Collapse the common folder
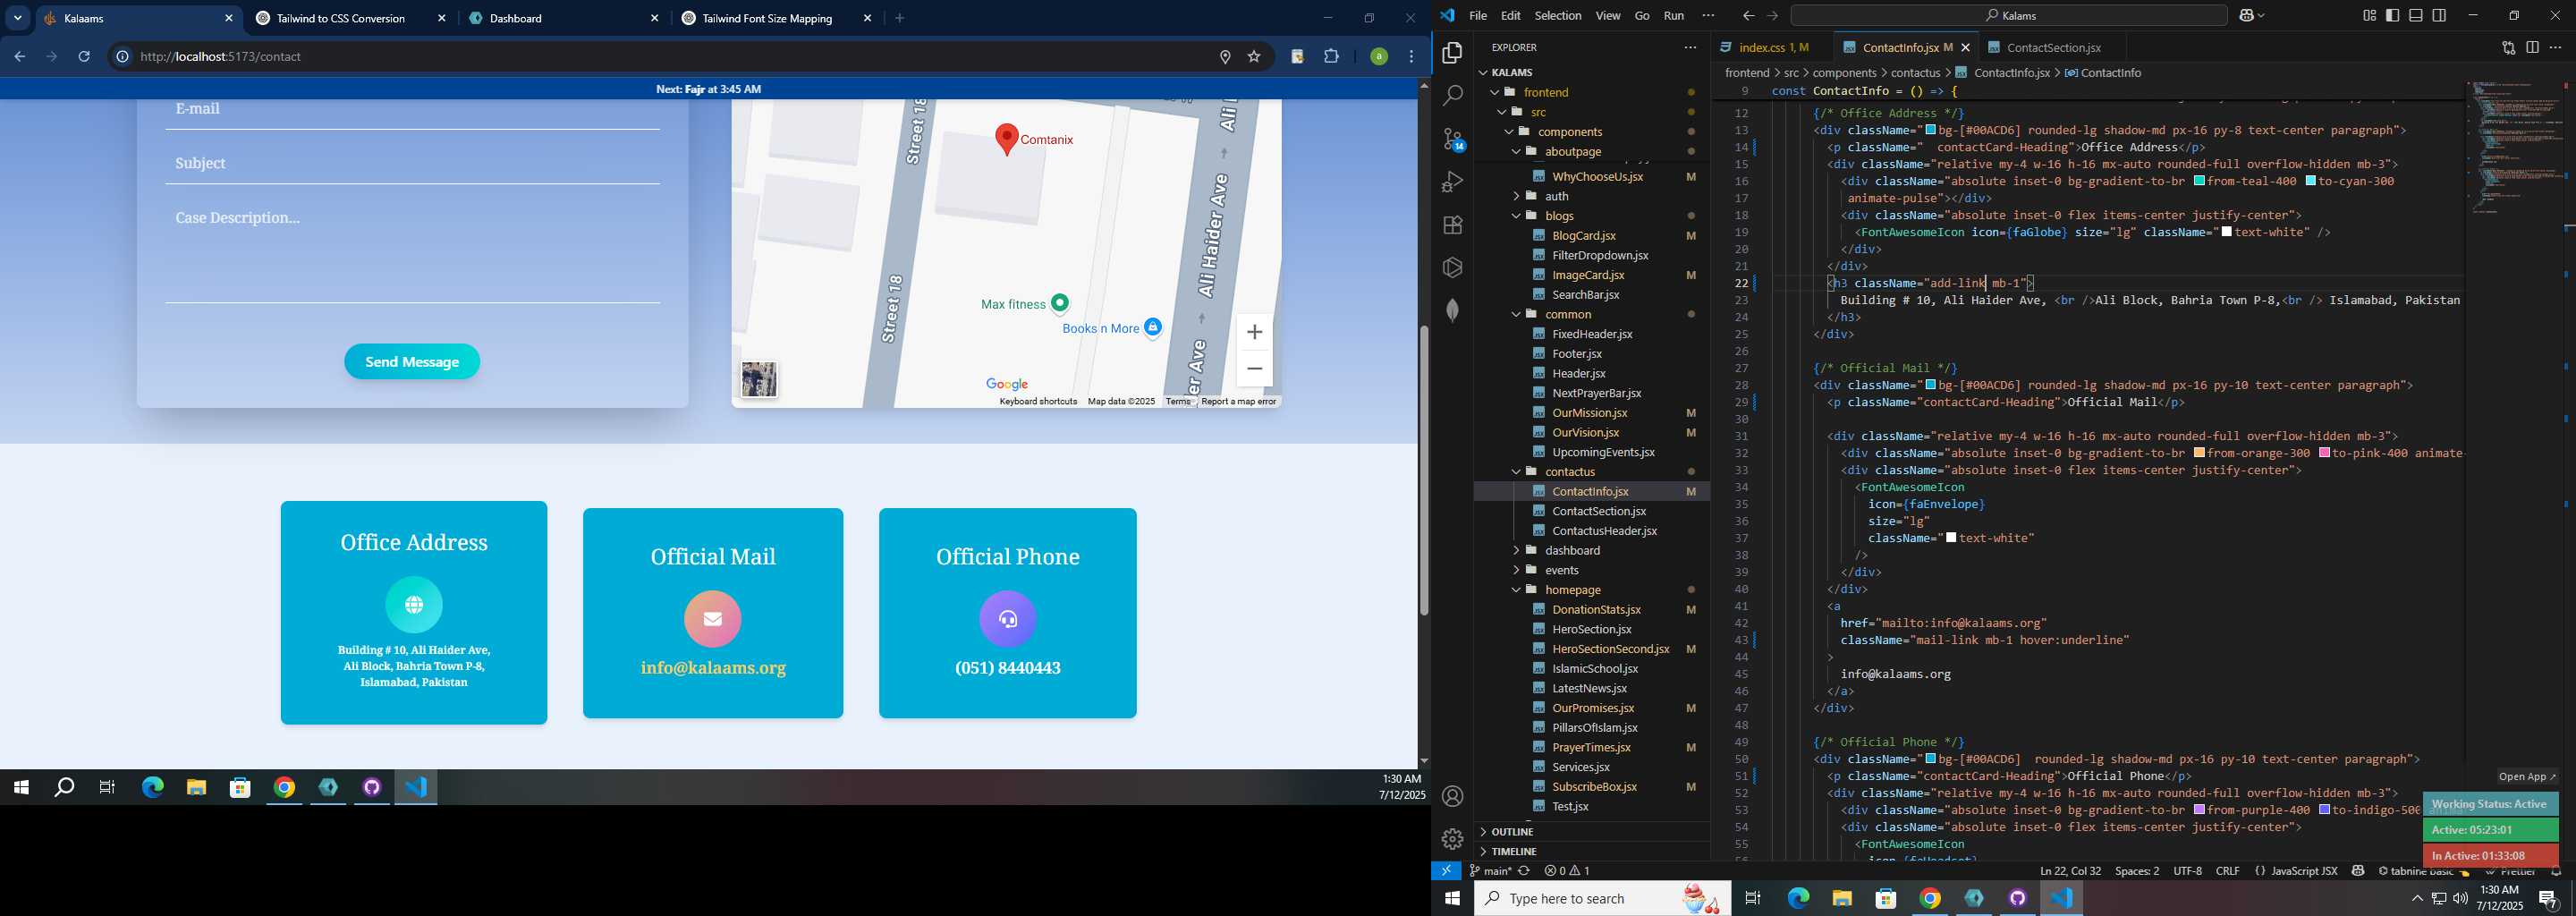Screen dimensions: 2576x916 [1516, 314]
